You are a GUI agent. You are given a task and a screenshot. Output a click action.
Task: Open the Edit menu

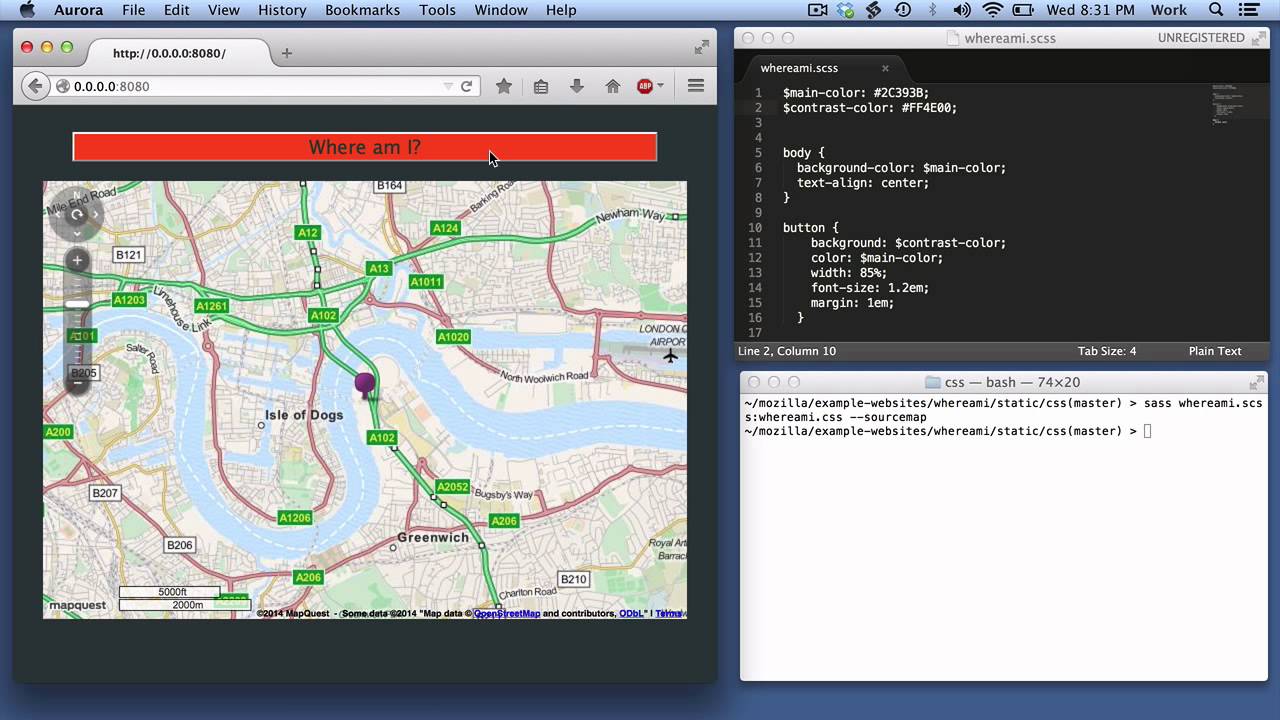pyautogui.click(x=177, y=10)
